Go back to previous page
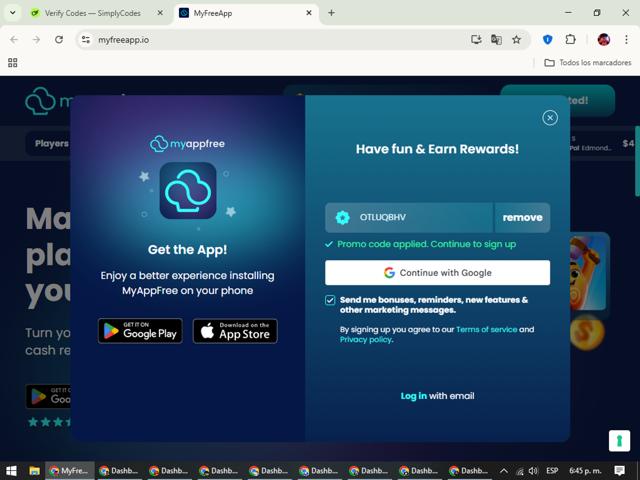This screenshot has height=480, width=640. pyautogui.click(x=14, y=40)
